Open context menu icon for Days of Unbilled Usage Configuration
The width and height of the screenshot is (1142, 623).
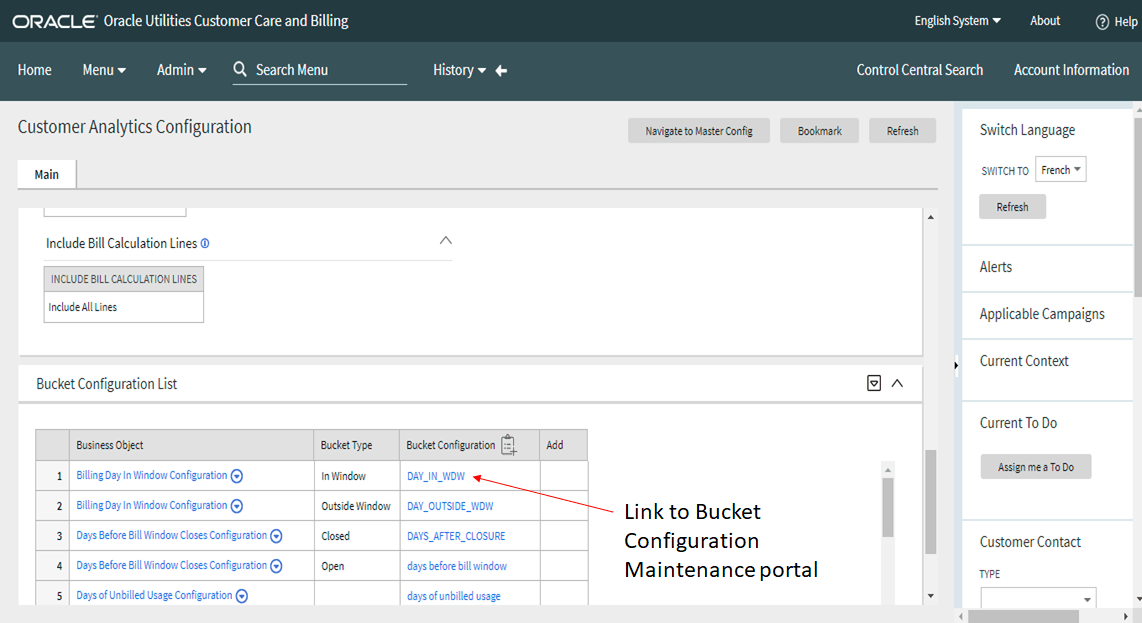[x=240, y=595]
